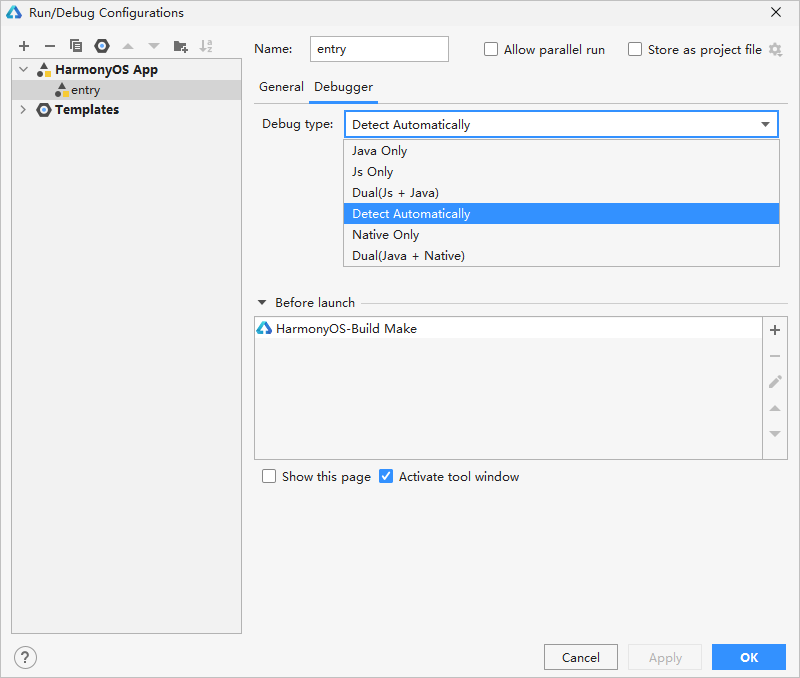Viewport: 800px width, 678px height.
Task: Click the Remove Configuration minus icon
Action: [x=50, y=46]
